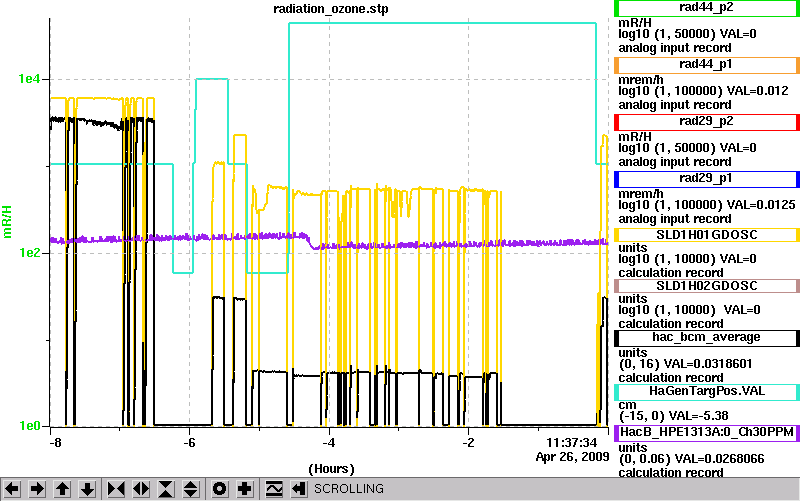The width and height of the screenshot is (800, 501).
Task: Click the 1e0 y-axis label
Action: 29,425
